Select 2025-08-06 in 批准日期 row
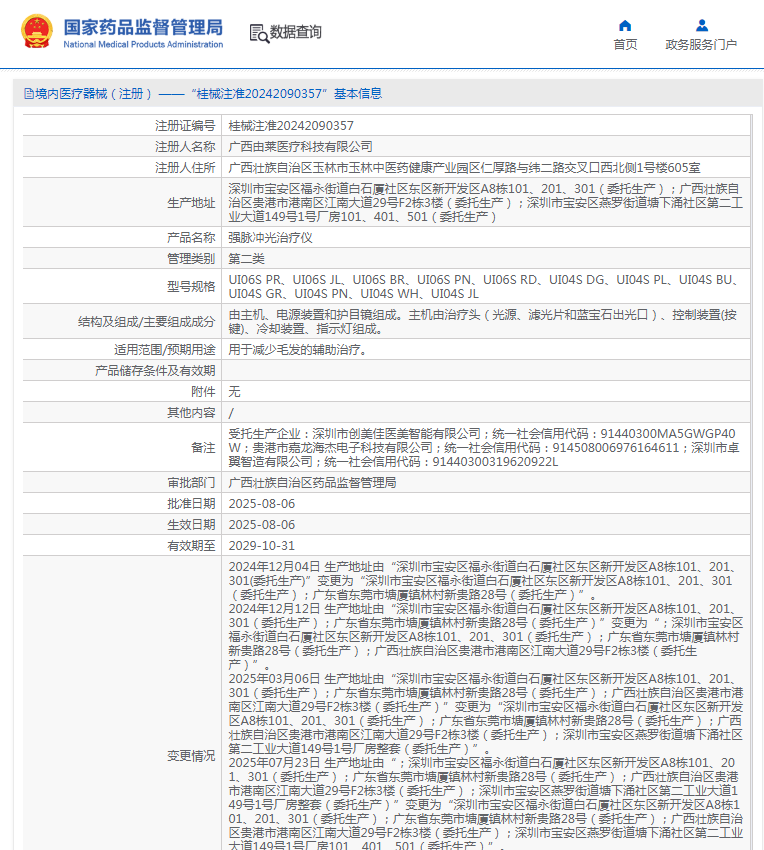Screen dimensions: 764x850 tap(261, 504)
